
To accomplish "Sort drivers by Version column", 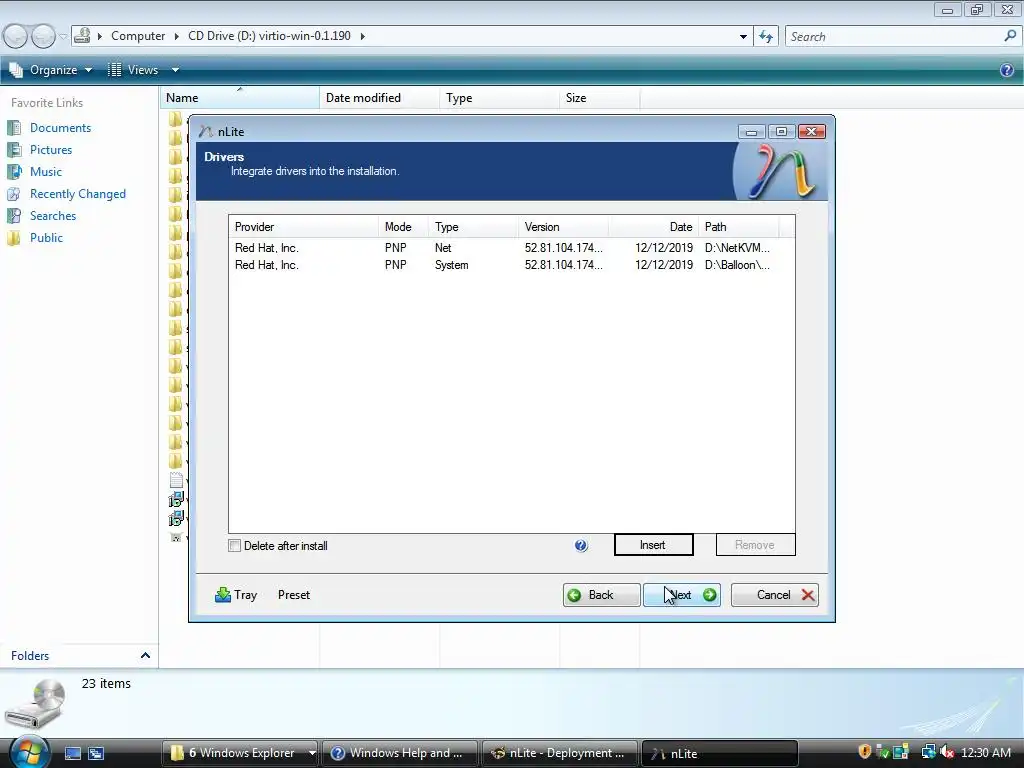I will tap(563, 227).
